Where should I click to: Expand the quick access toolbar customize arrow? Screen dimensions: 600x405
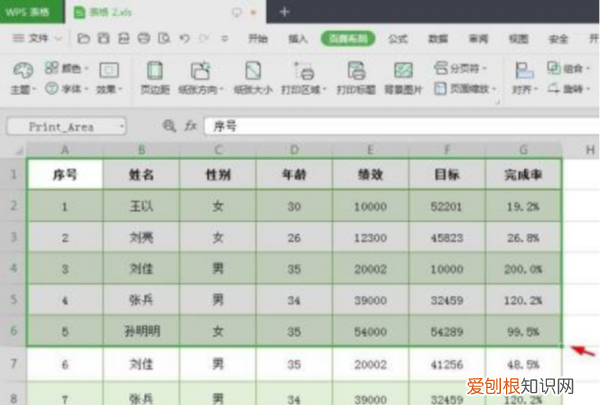225,38
